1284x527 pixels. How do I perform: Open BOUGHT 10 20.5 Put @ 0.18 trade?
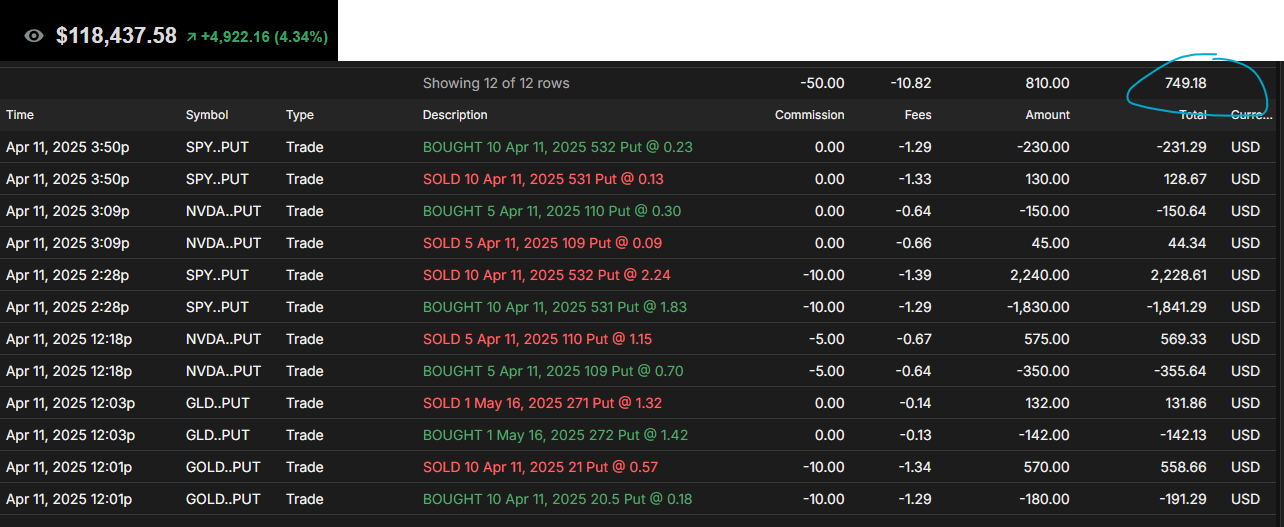(557, 499)
